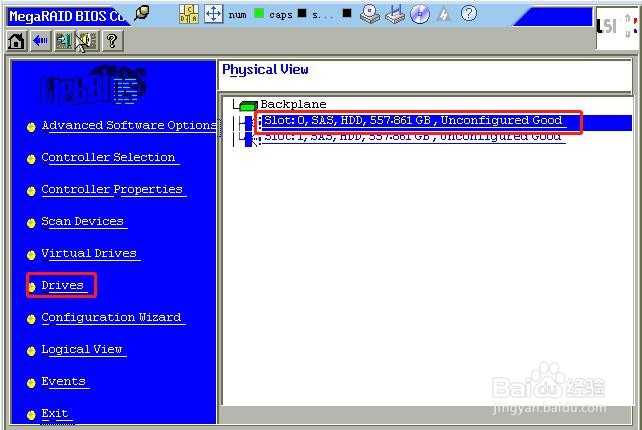Click the Ctrl-Alt-Del keyboard keys icon
642x430 pixels.
pyautogui.click(x=189, y=14)
